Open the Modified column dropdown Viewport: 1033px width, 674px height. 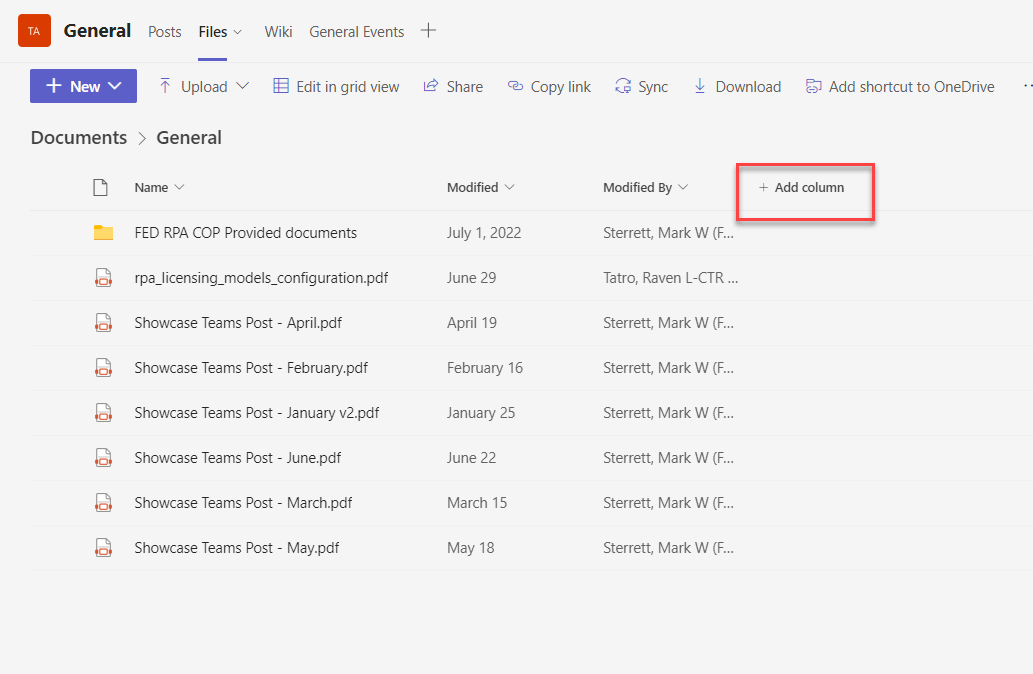coord(509,187)
